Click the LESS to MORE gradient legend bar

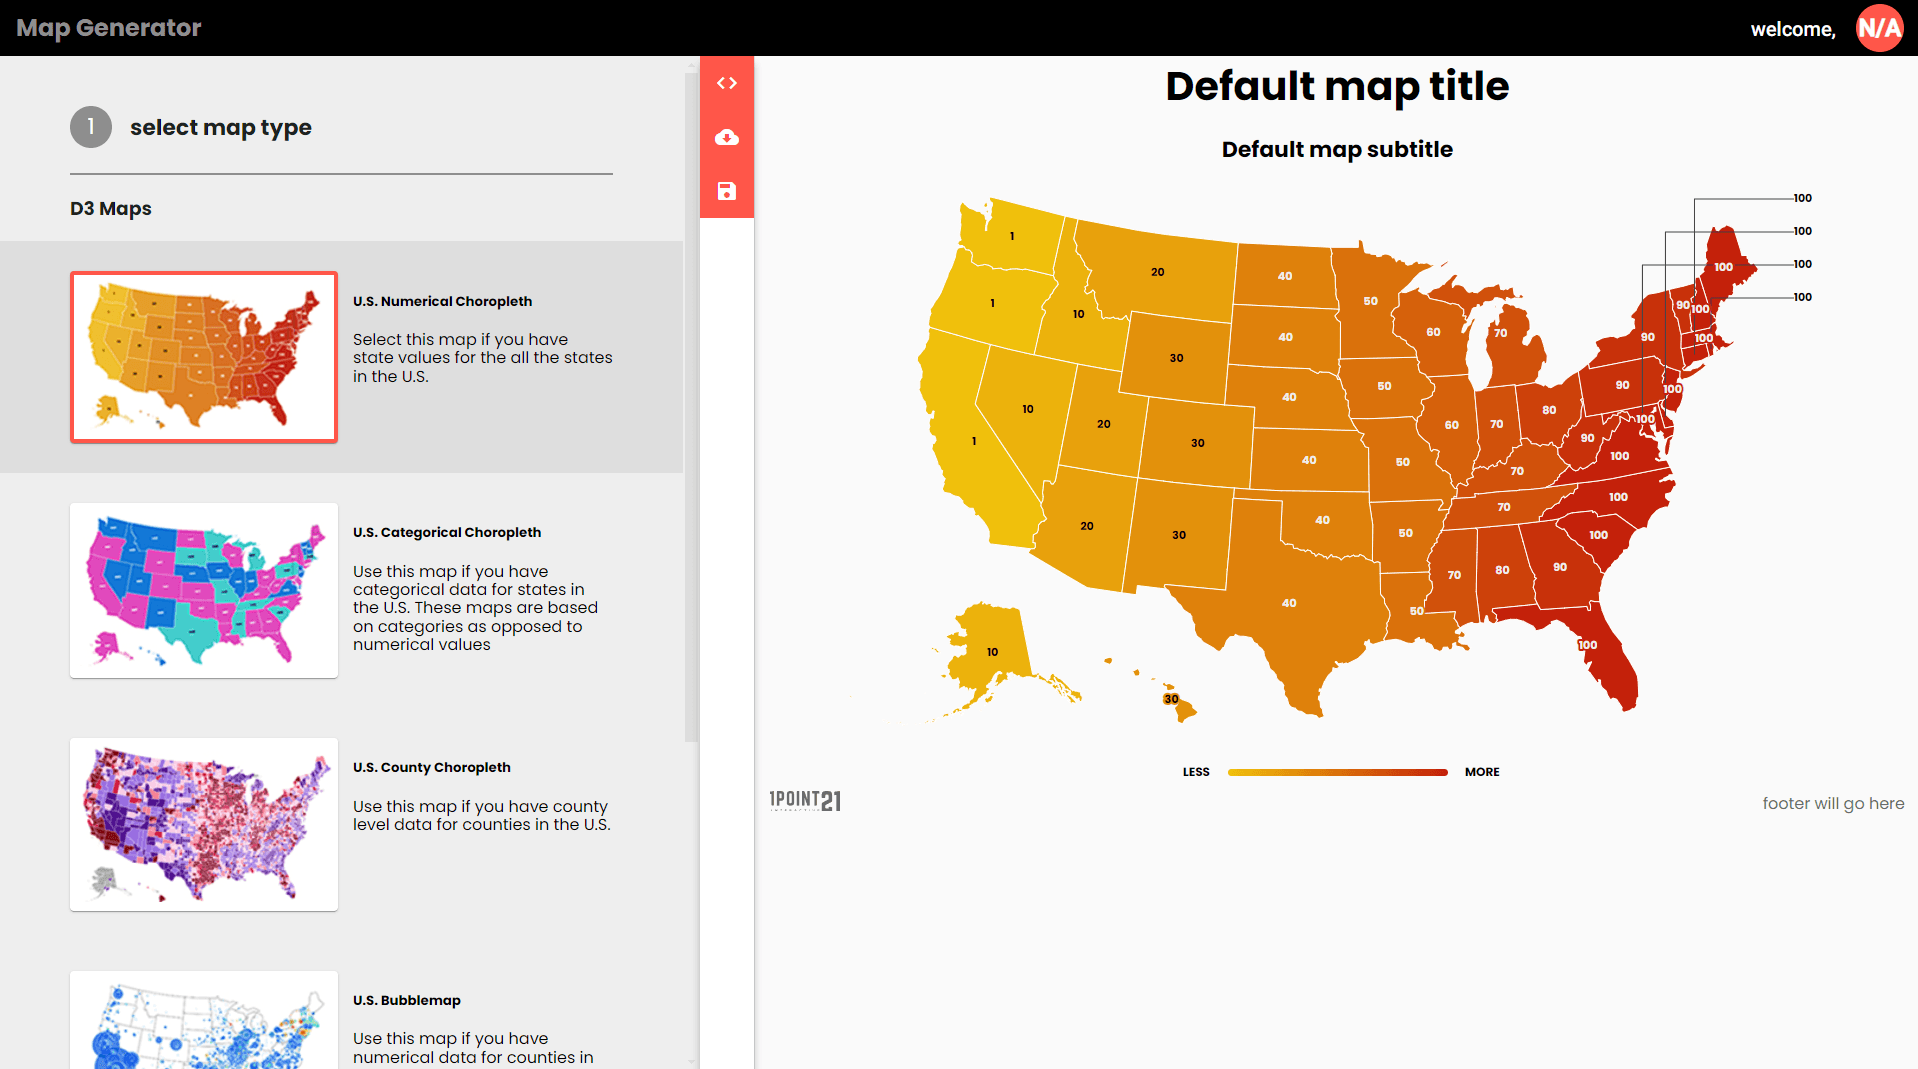point(1337,772)
